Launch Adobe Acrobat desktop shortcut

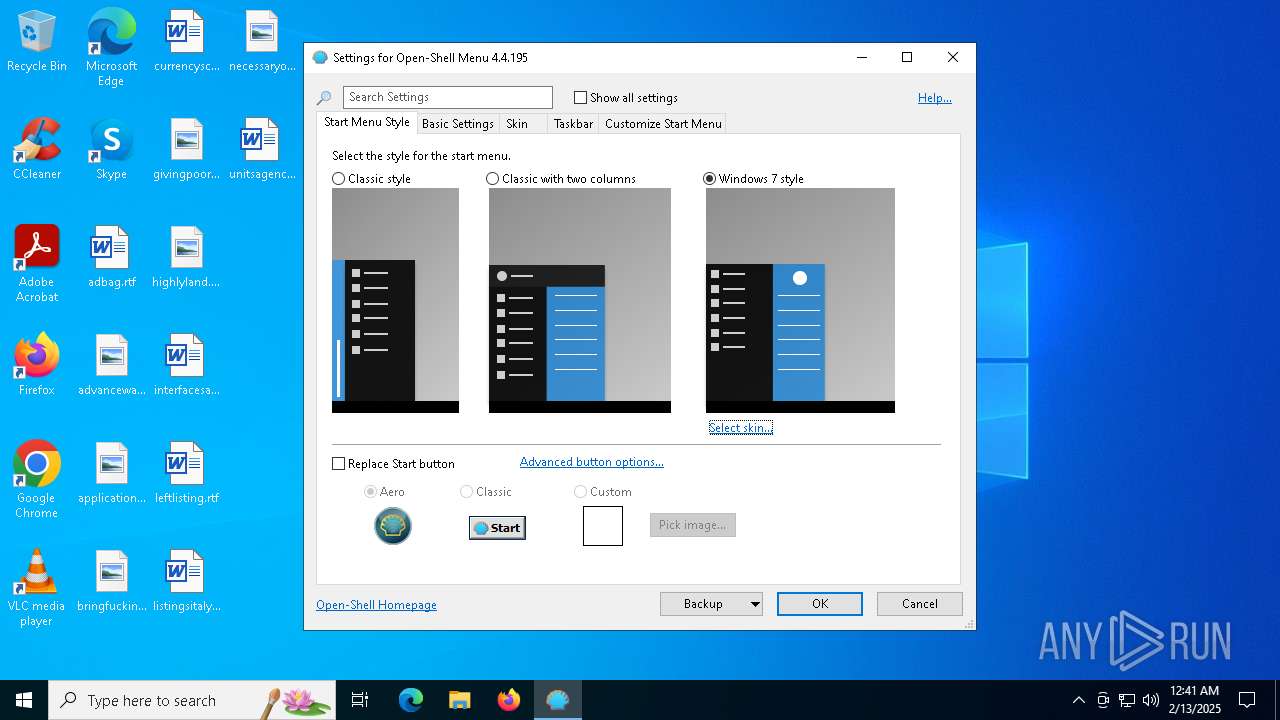click(37, 264)
